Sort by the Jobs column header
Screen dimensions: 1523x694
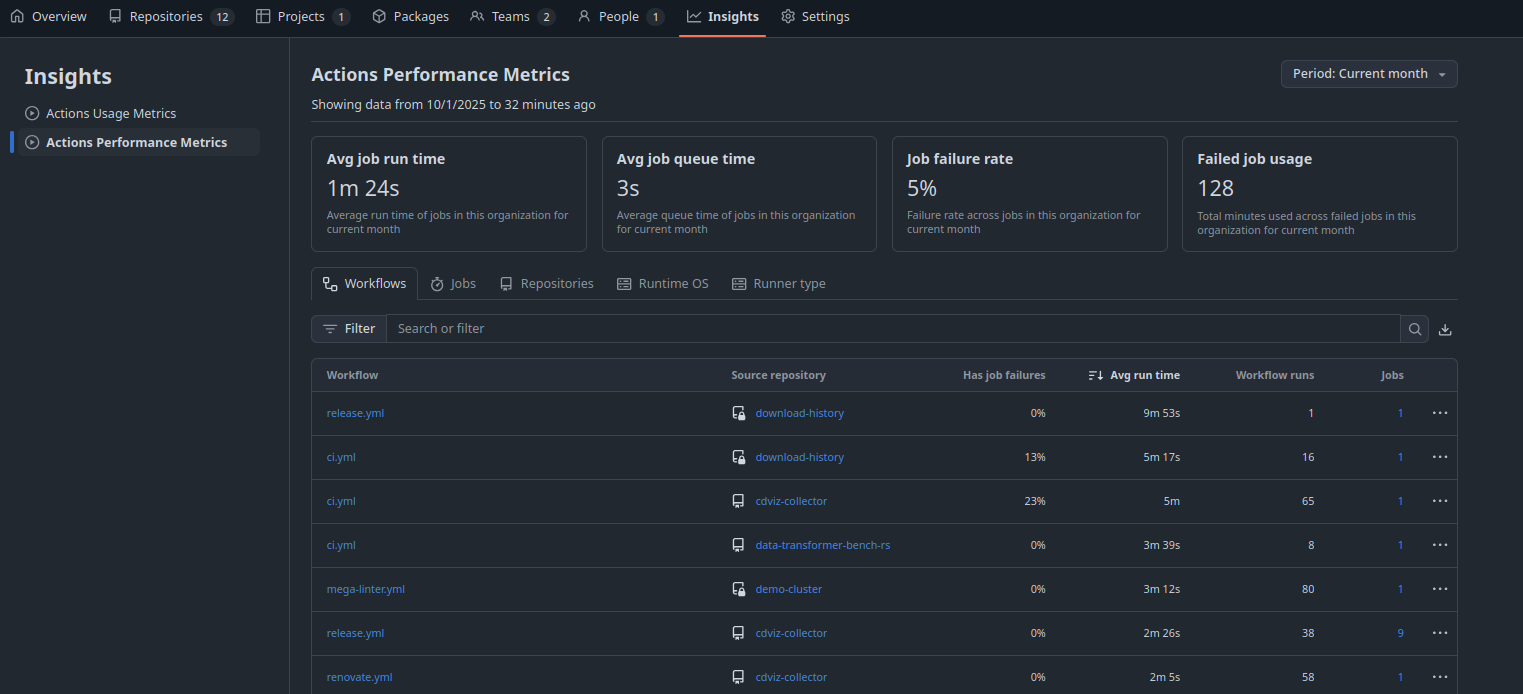point(1392,375)
